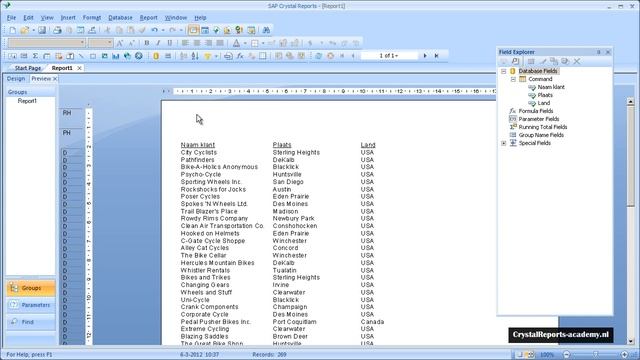This screenshot has height=360, width=640.
Task: Click the zoom out minus button
Action: point(567,354)
